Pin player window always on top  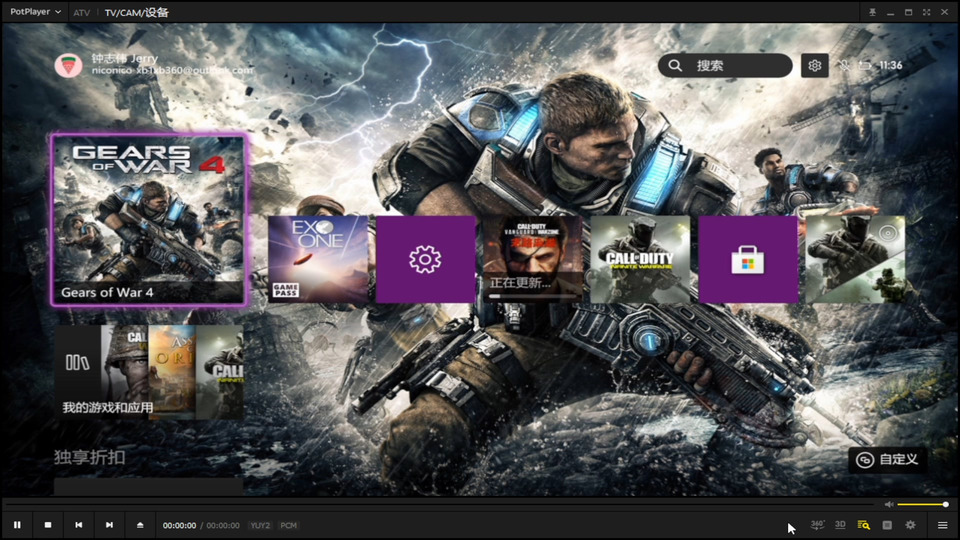[872, 12]
